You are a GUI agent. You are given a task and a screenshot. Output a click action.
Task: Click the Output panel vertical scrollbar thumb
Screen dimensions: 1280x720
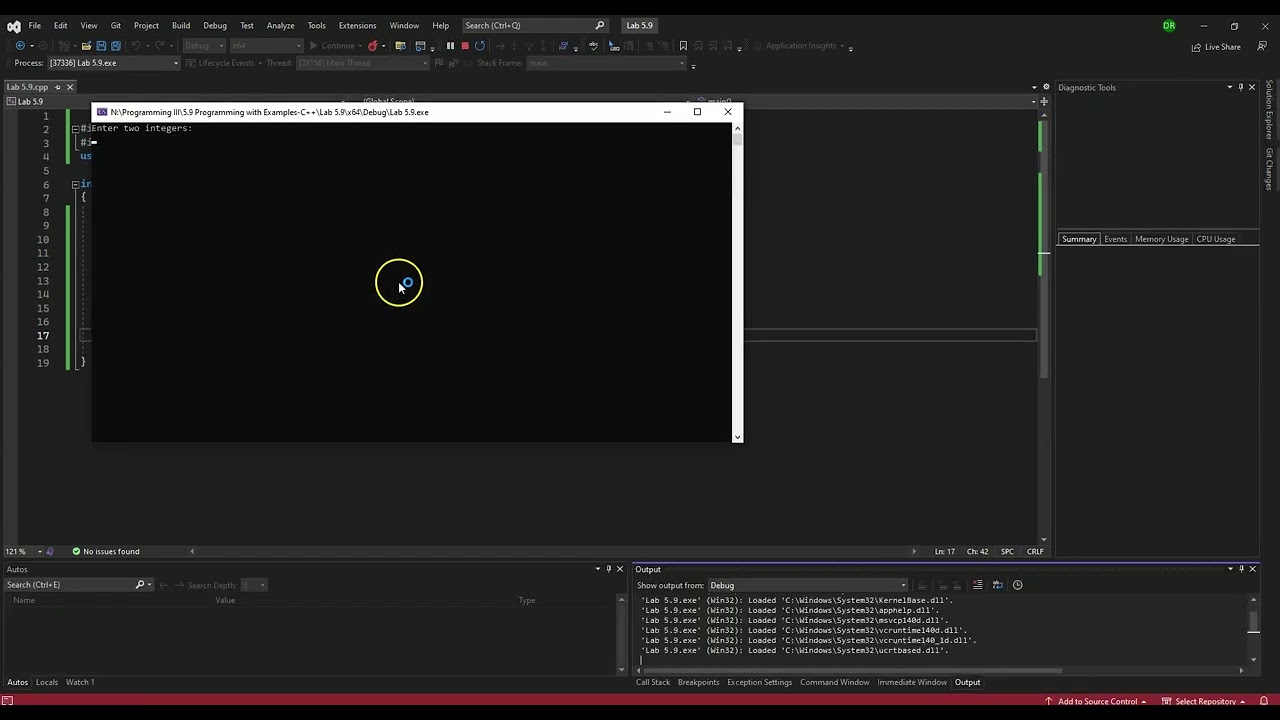pyautogui.click(x=1253, y=623)
